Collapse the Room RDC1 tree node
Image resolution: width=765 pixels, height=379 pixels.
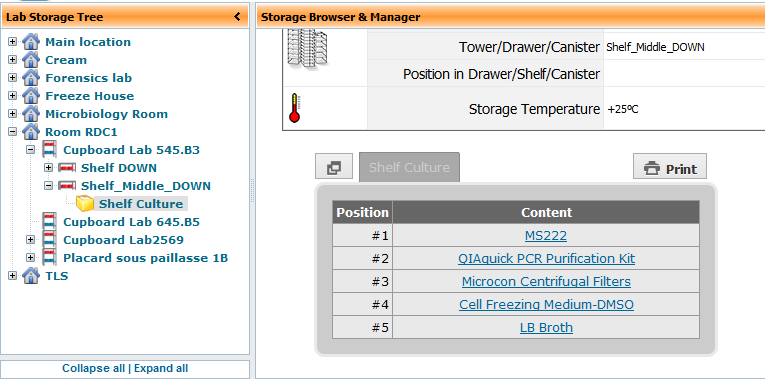13,132
